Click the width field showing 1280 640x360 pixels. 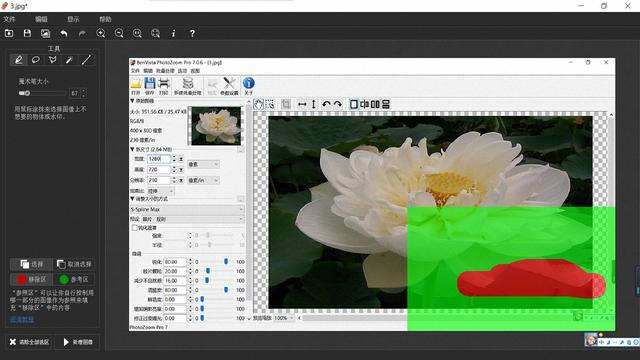click(x=158, y=159)
